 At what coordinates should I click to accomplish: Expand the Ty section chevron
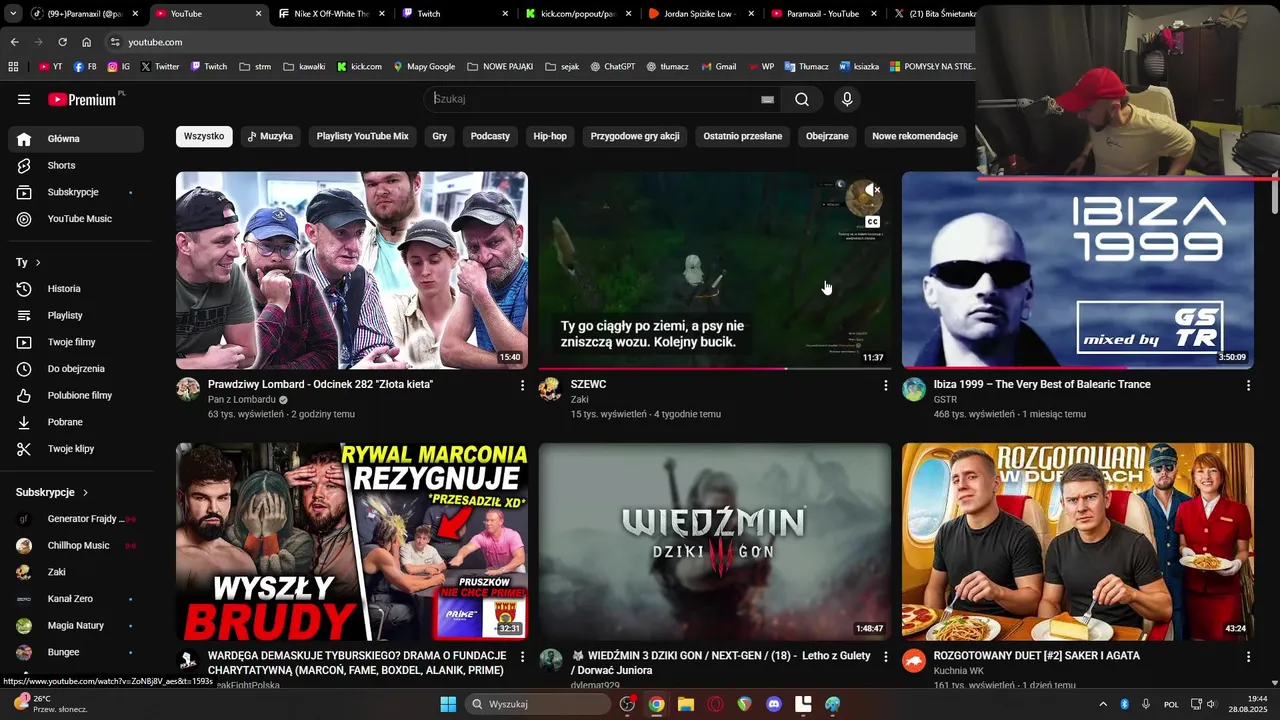38,262
